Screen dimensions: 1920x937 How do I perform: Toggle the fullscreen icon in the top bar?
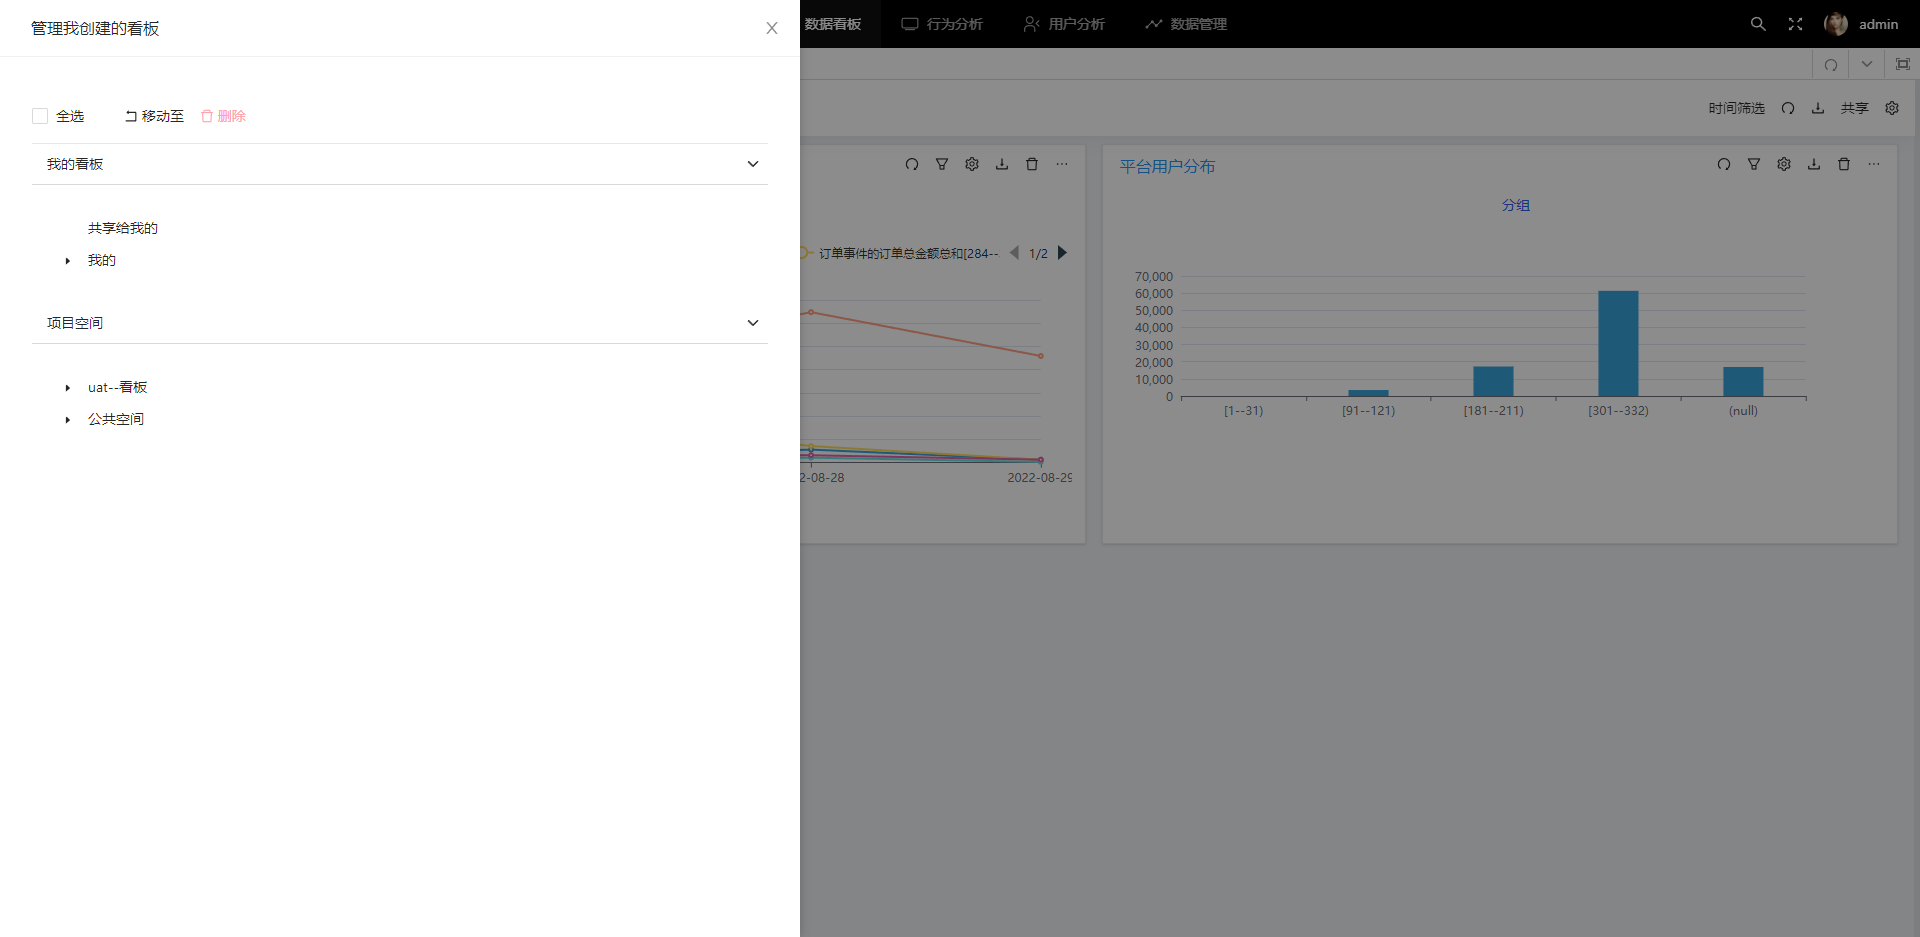[1796, 24]
